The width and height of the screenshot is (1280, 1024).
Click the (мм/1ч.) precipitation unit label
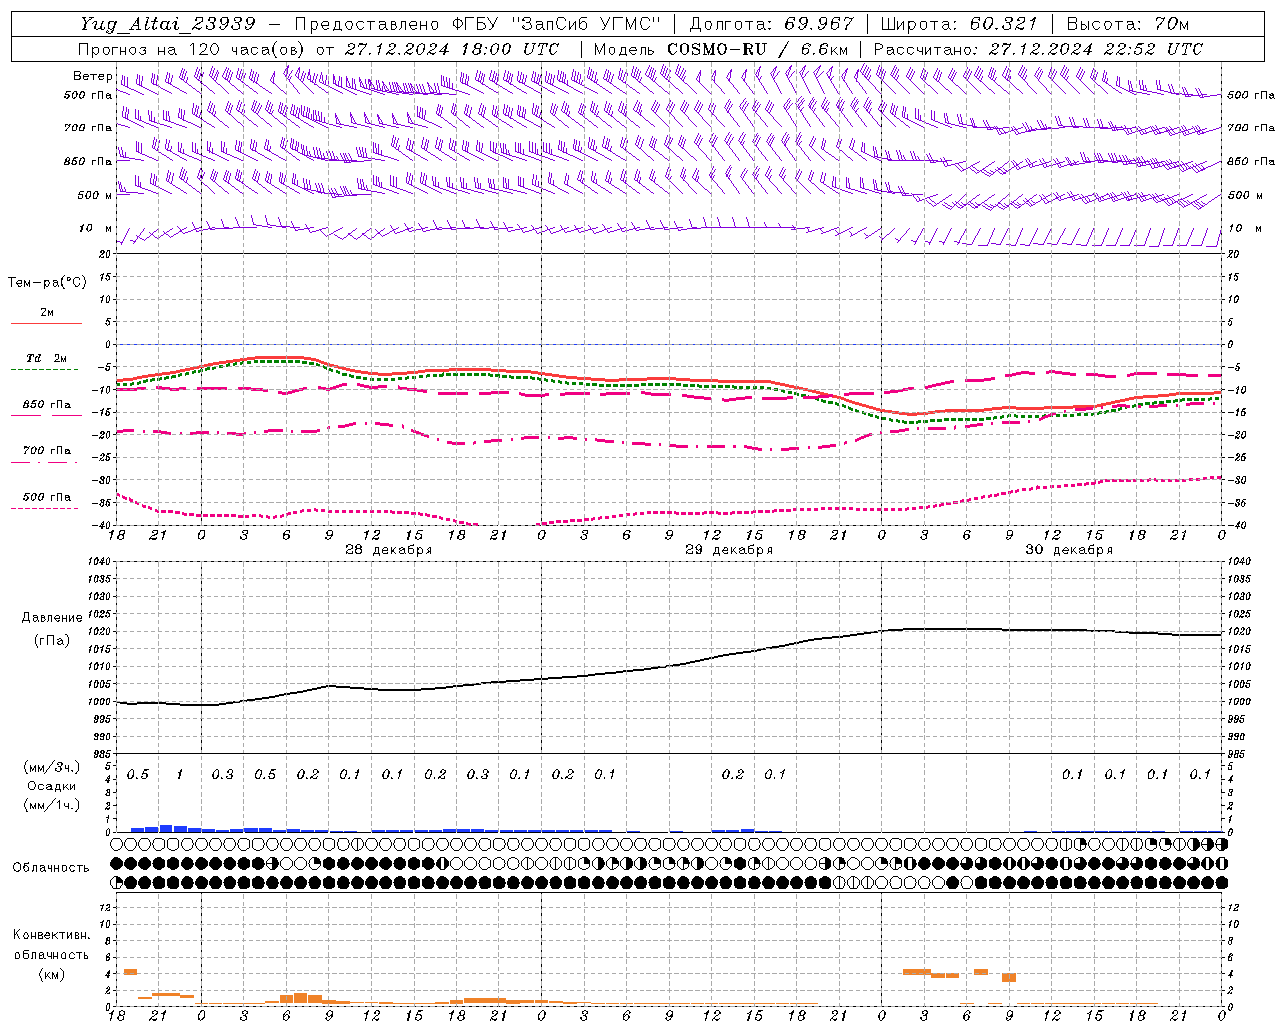click(52, 805)
